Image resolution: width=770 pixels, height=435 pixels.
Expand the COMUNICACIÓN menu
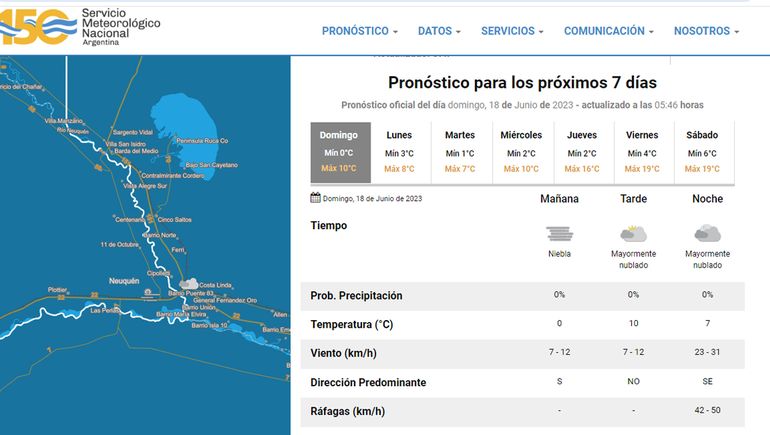click(x=608, y=31)
